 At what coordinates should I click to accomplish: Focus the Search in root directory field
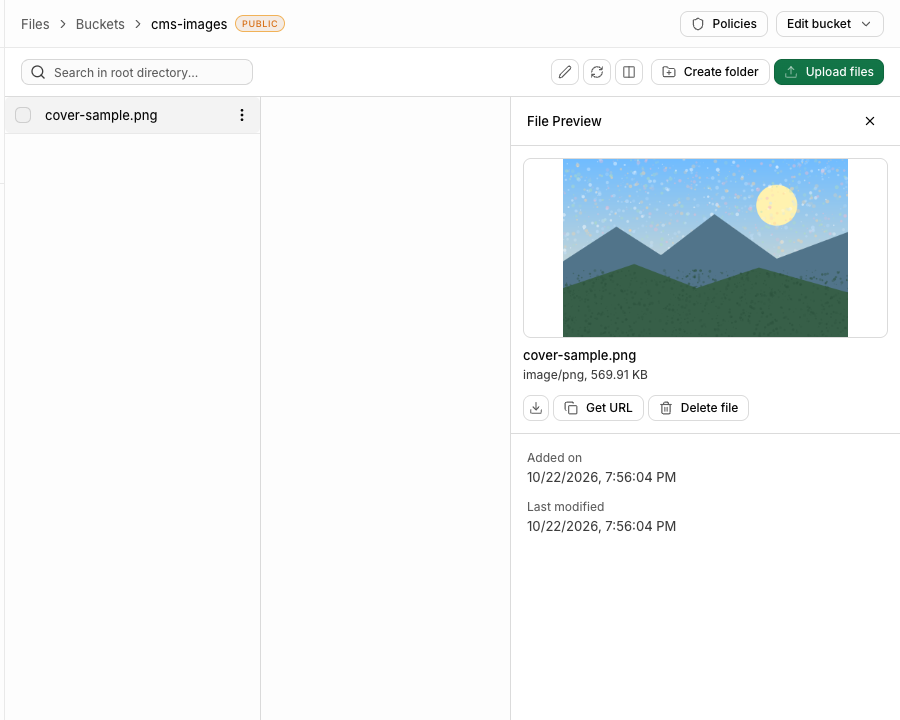[x=137, y=72]
